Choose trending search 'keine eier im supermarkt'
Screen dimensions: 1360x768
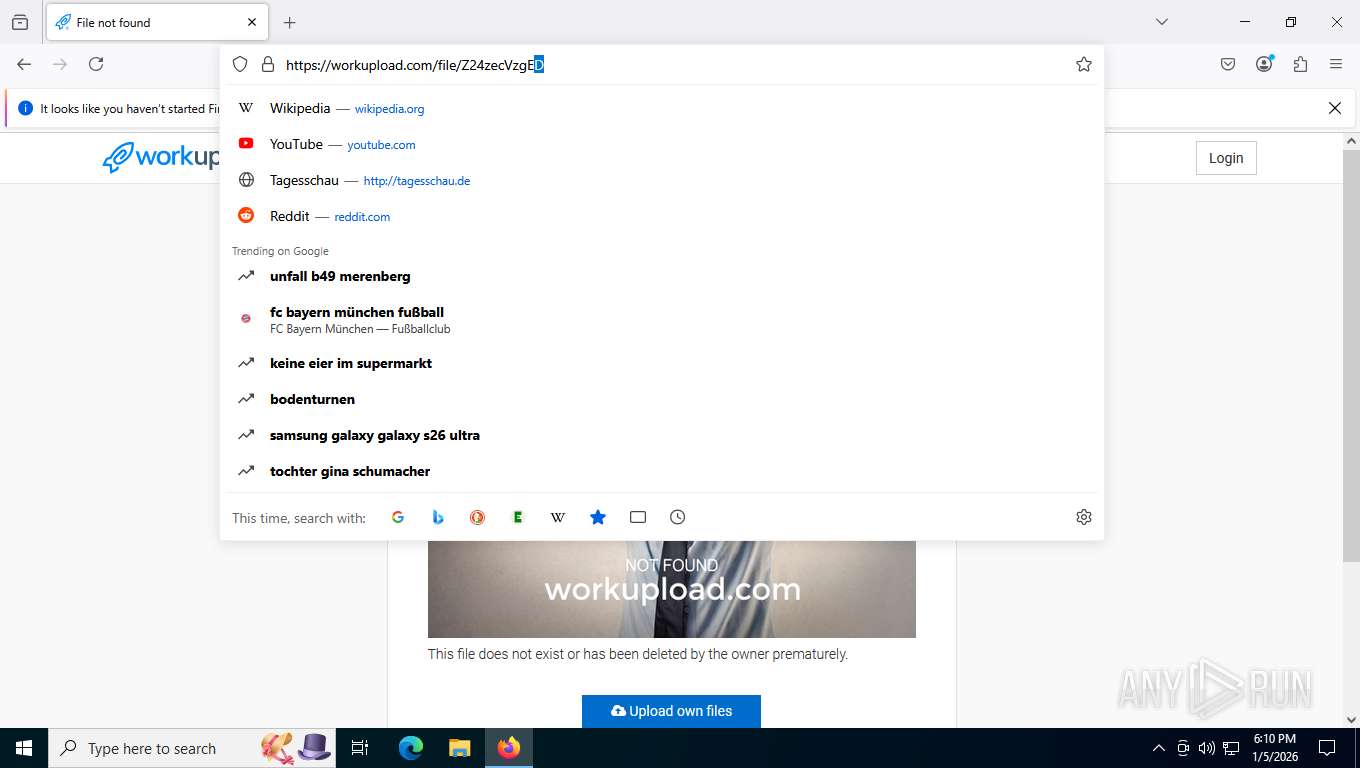pos(662,363)
